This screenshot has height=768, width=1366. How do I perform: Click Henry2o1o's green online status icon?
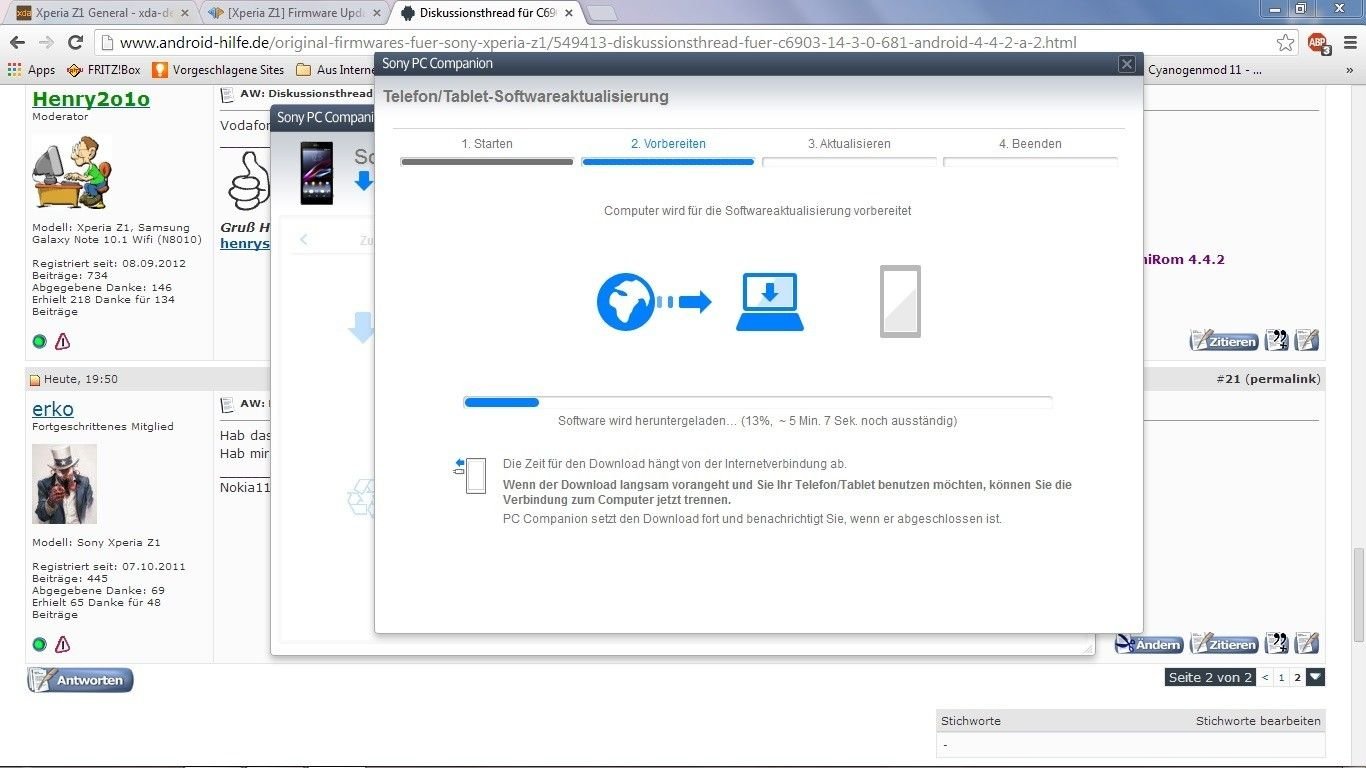pos(39,341)
